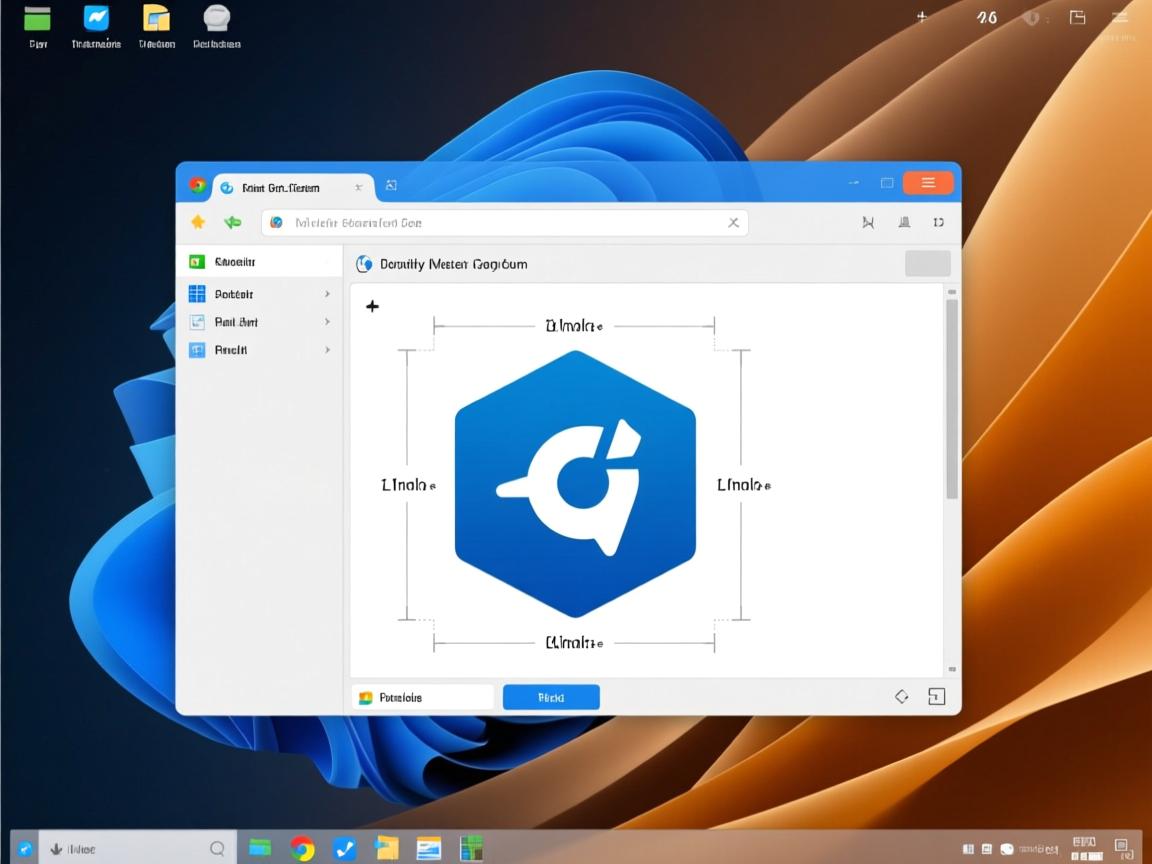Viewport: 1152px width, 864px height.
Task: Expand the second sidebar section
Action: (326, 293)
